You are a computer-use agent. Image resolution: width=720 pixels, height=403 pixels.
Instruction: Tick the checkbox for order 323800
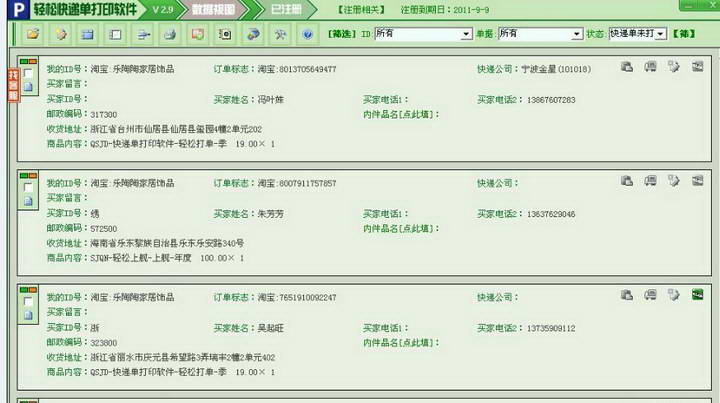28,302
